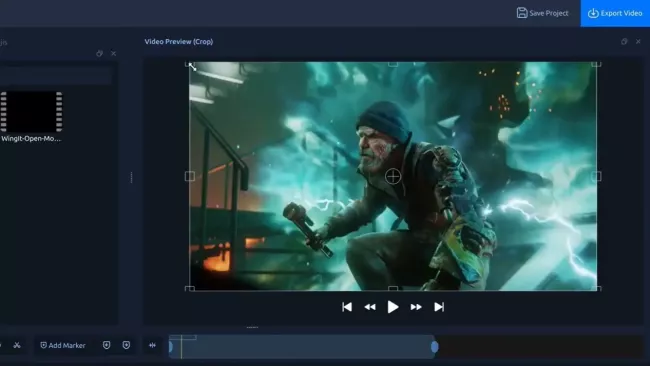
Task: Click the Export Video button
Action: (615, 13)
